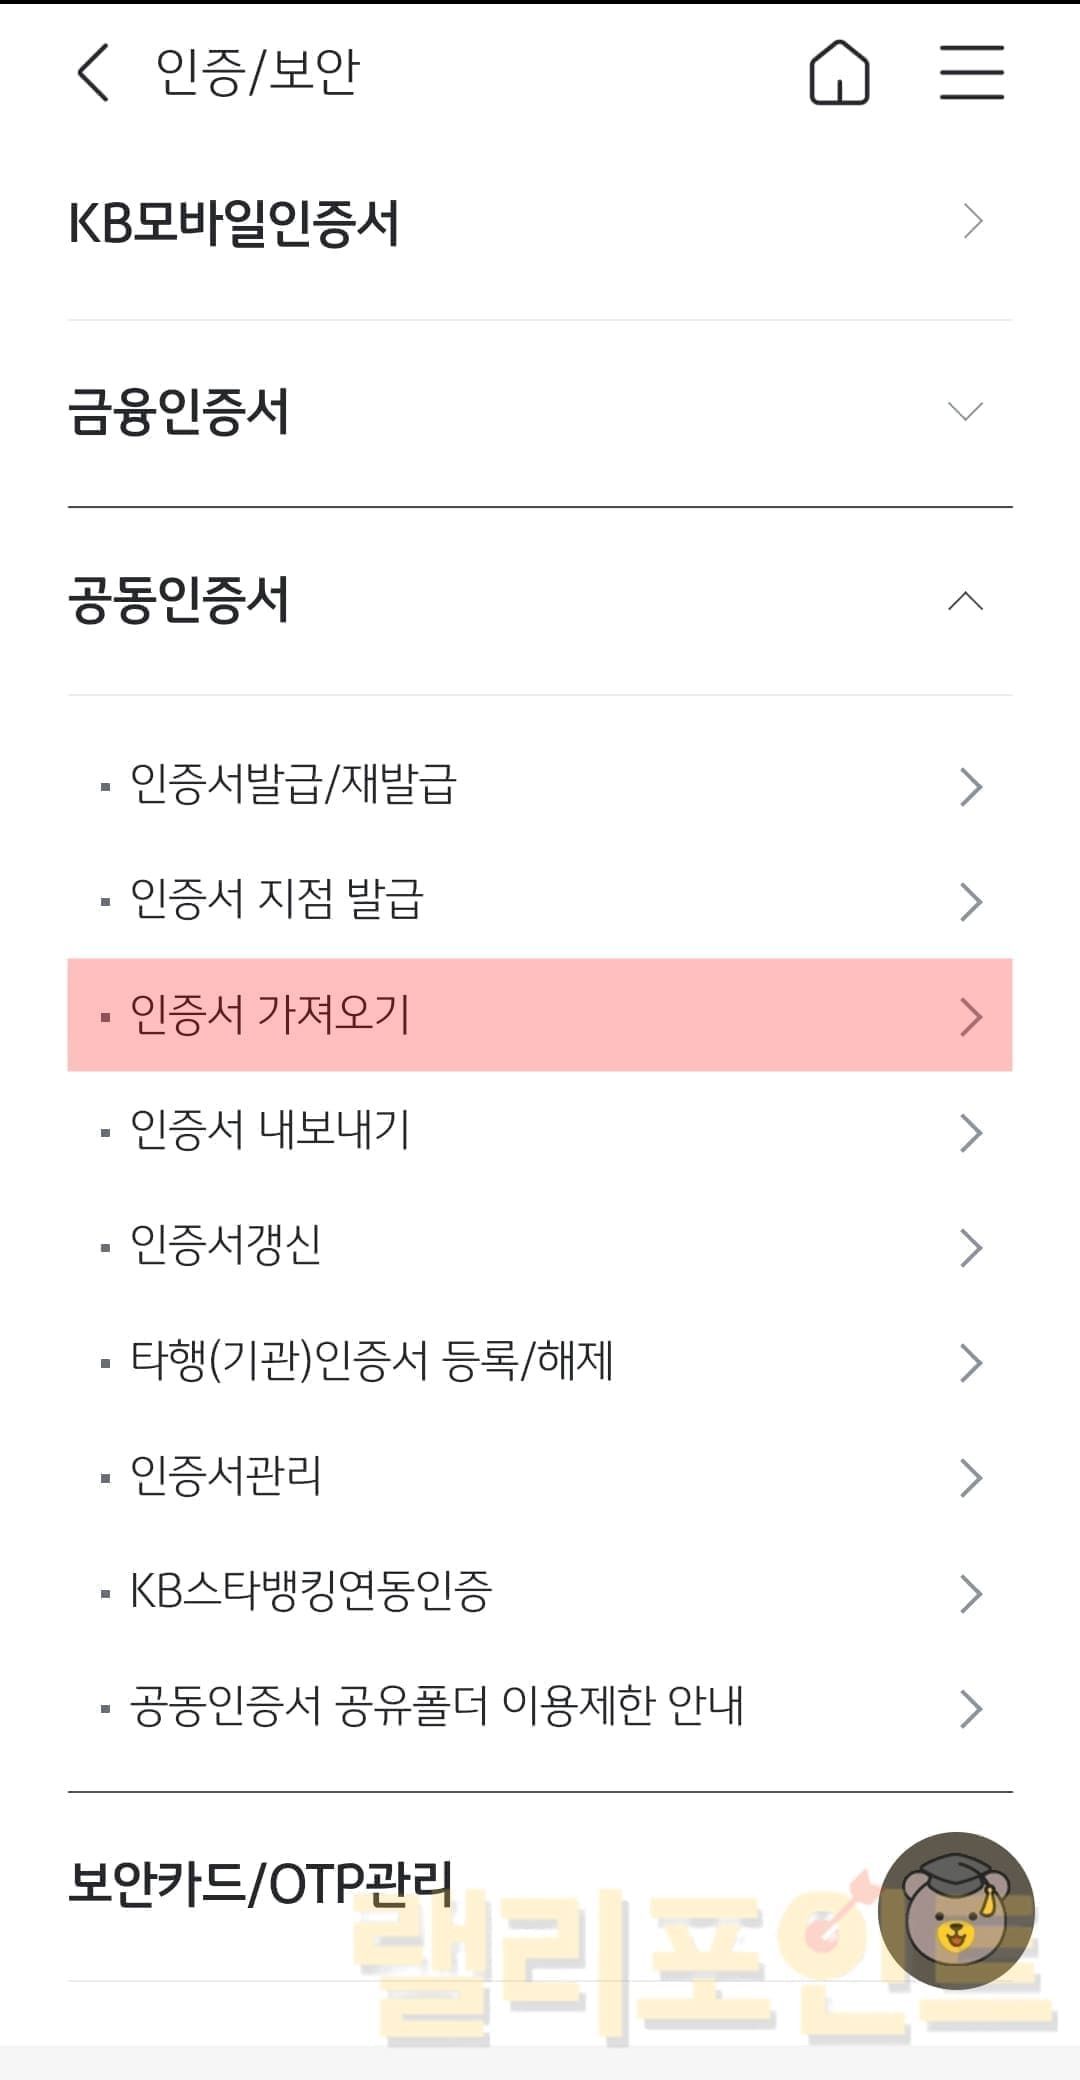Image resolution: width=1080 pixels, height=2080 pixels.
Task: Open 보안카드/OTP관리 section
Action: tap(260, 1884)
